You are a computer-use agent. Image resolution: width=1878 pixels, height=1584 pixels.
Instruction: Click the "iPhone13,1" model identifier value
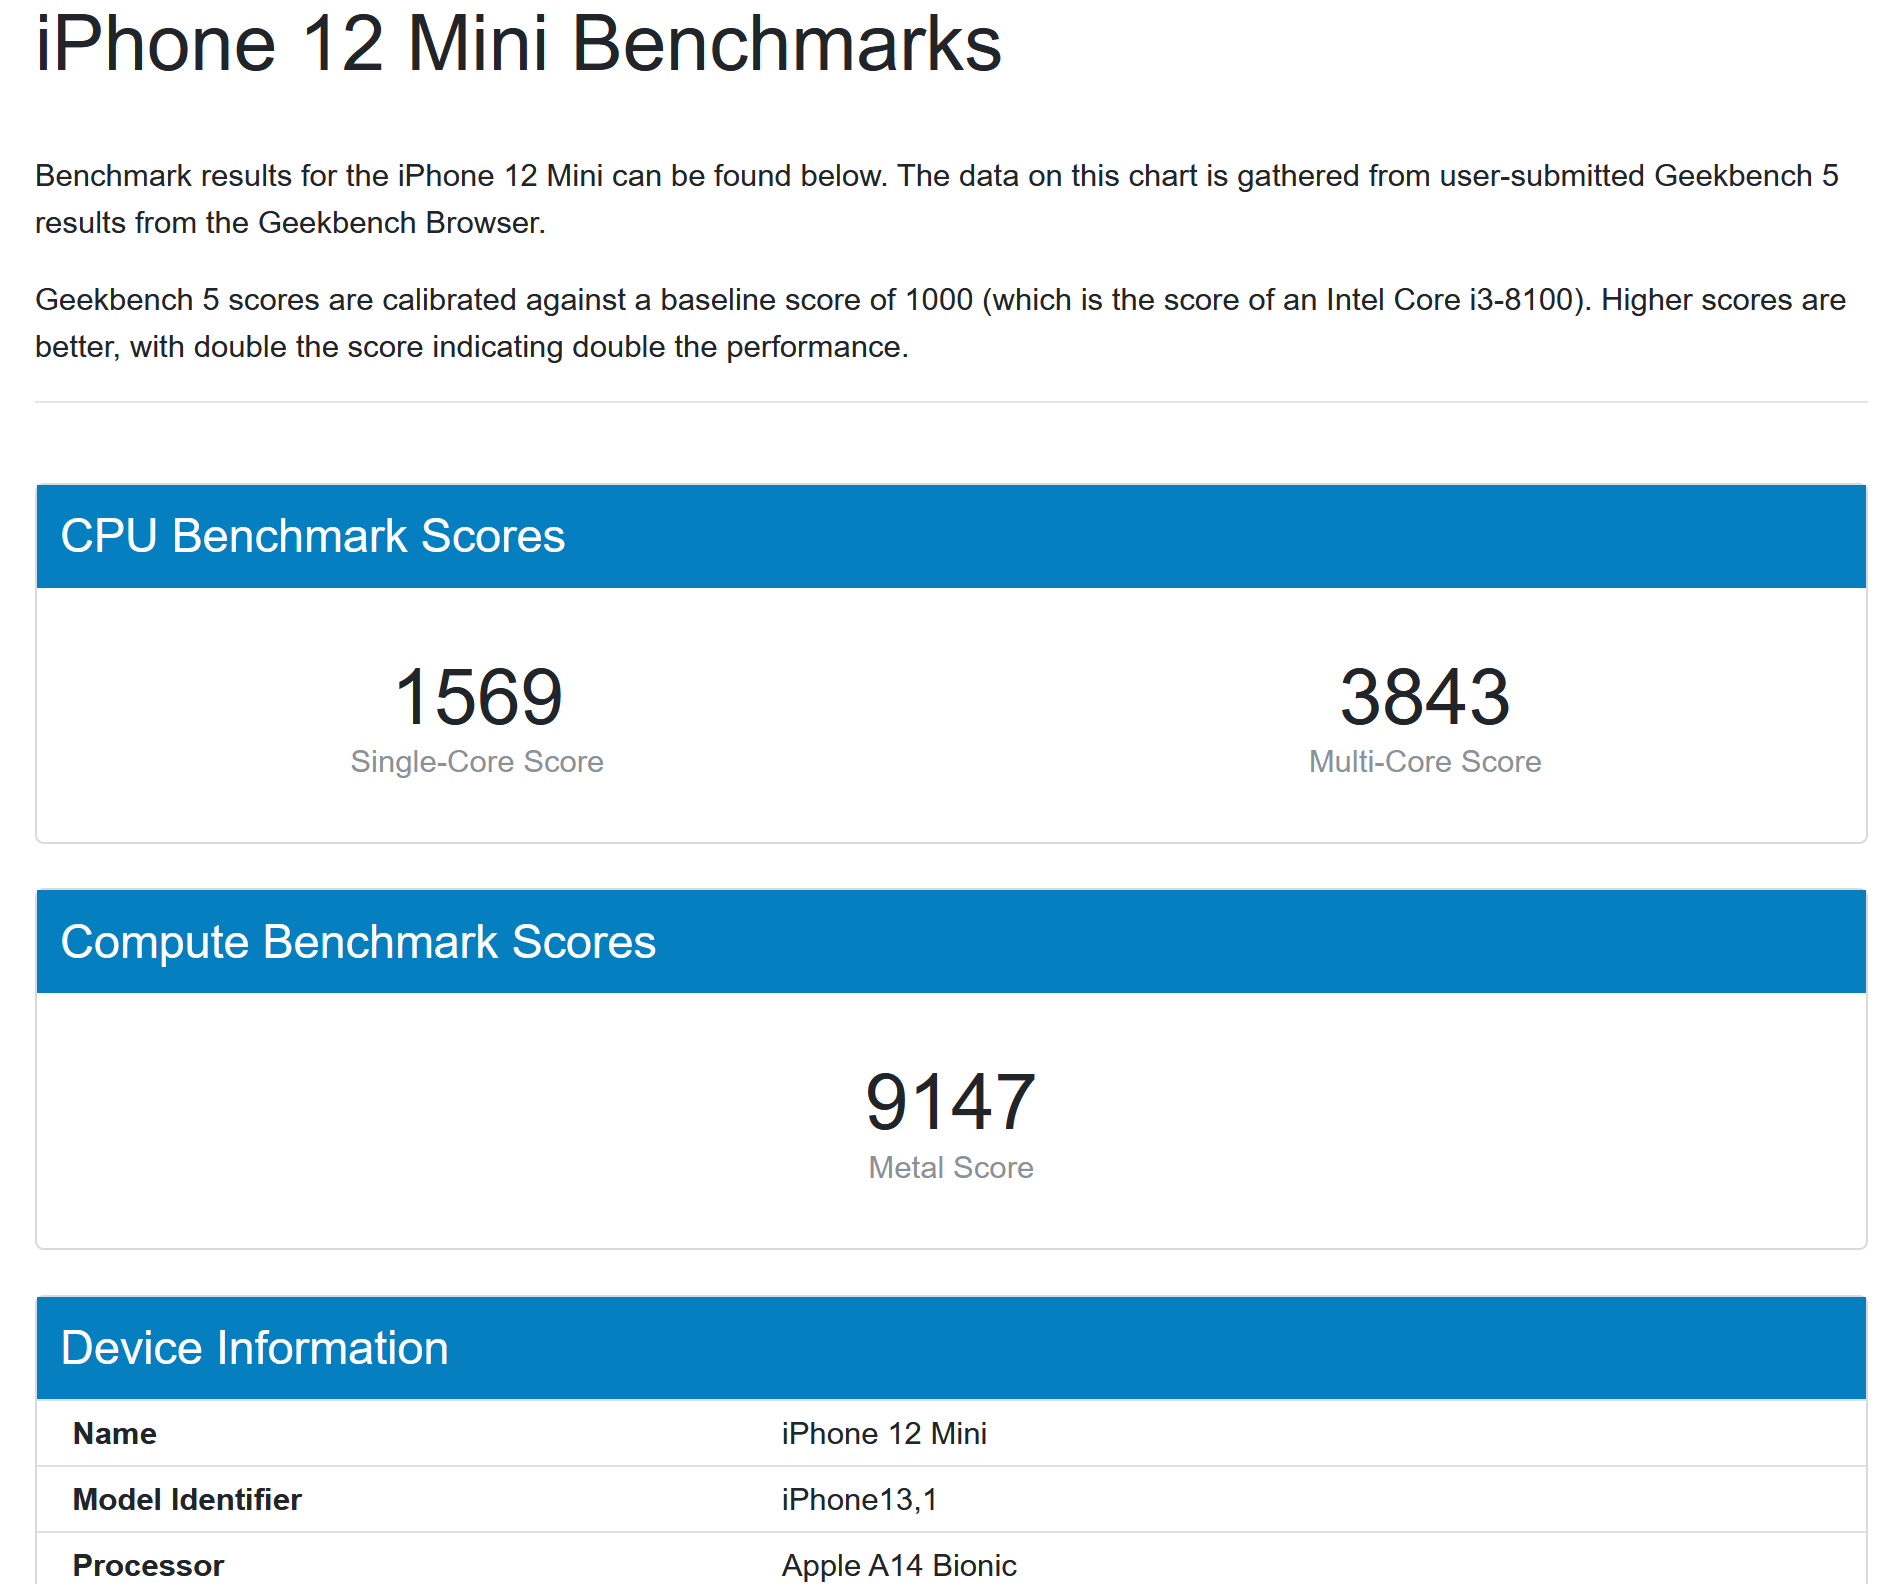point(859,1500)
